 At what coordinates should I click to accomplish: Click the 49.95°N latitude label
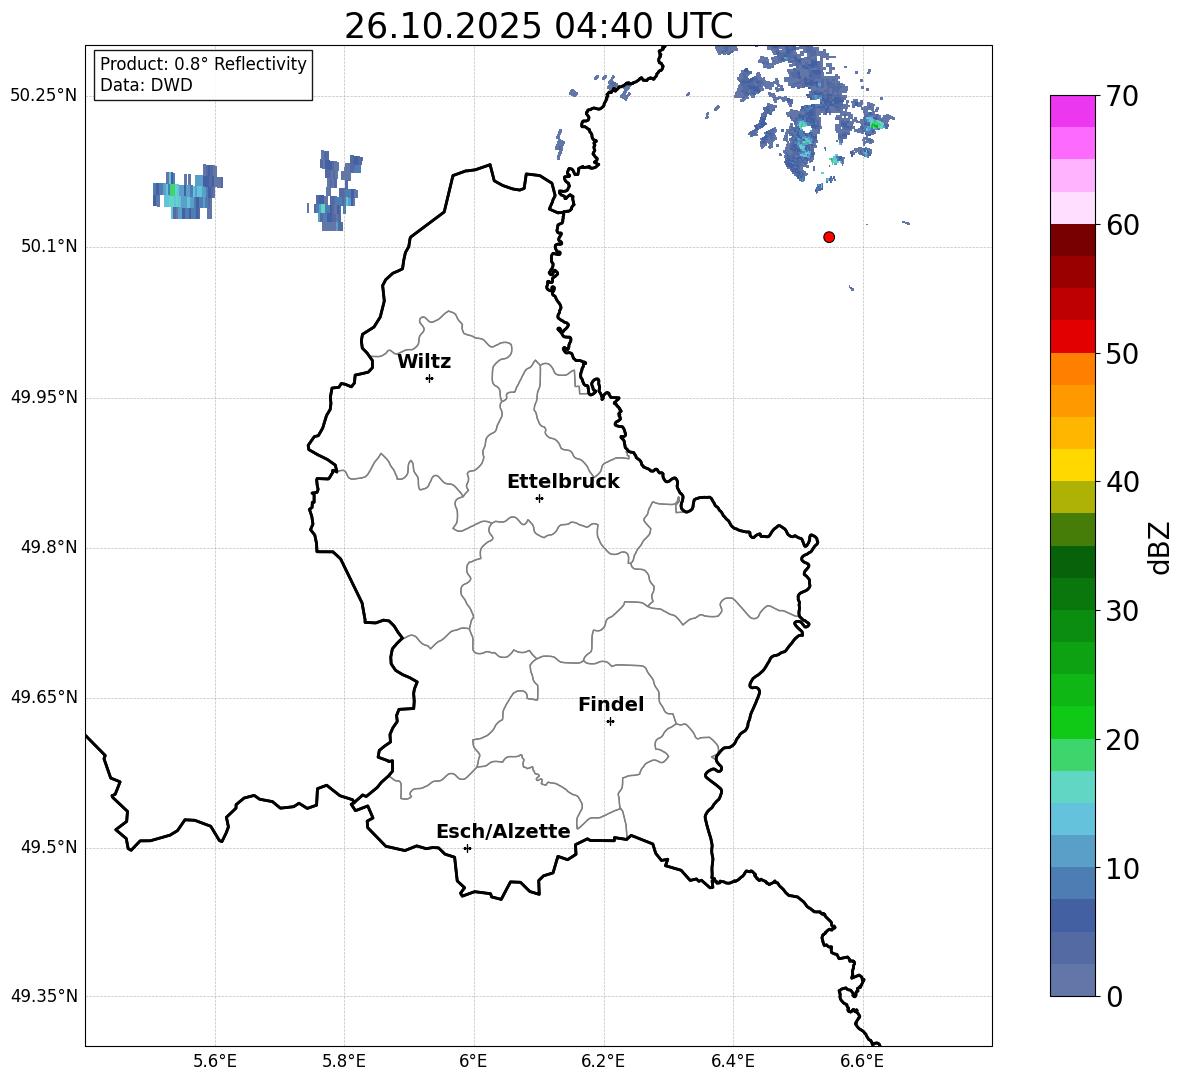(44, 397)
